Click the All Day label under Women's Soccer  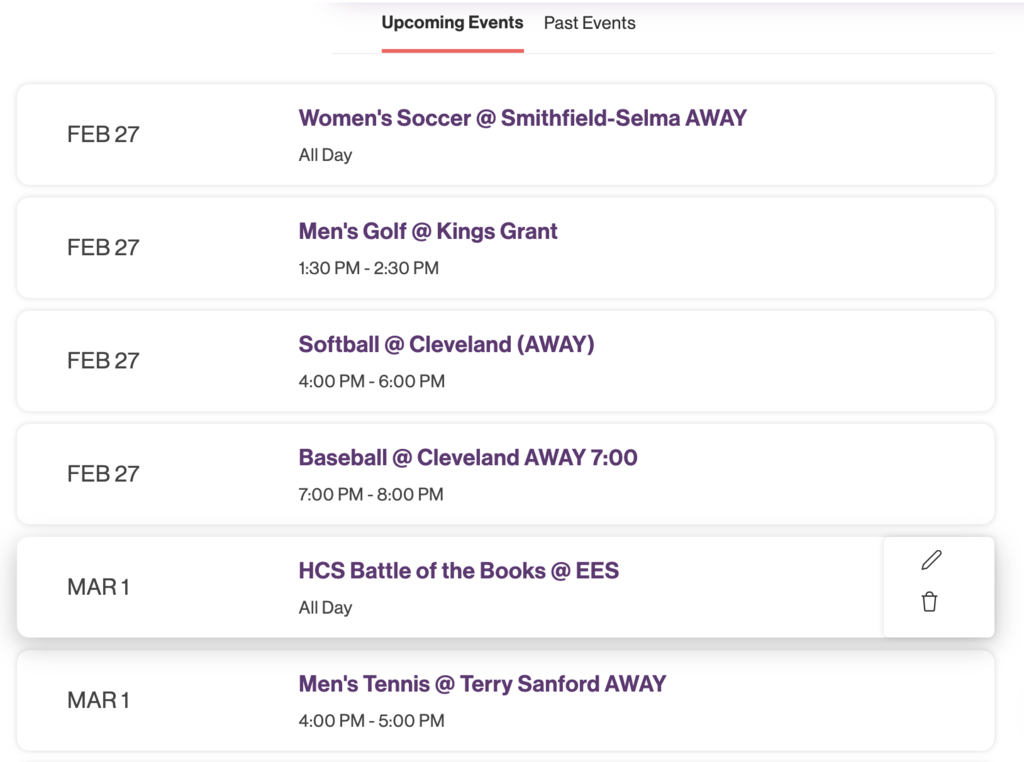pos(325,154)
